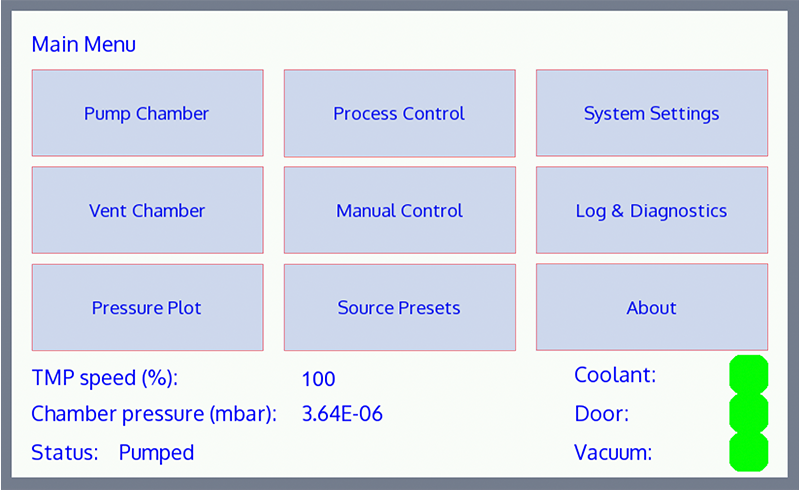Click the TMP speed value 100

[x=318, y=379]
